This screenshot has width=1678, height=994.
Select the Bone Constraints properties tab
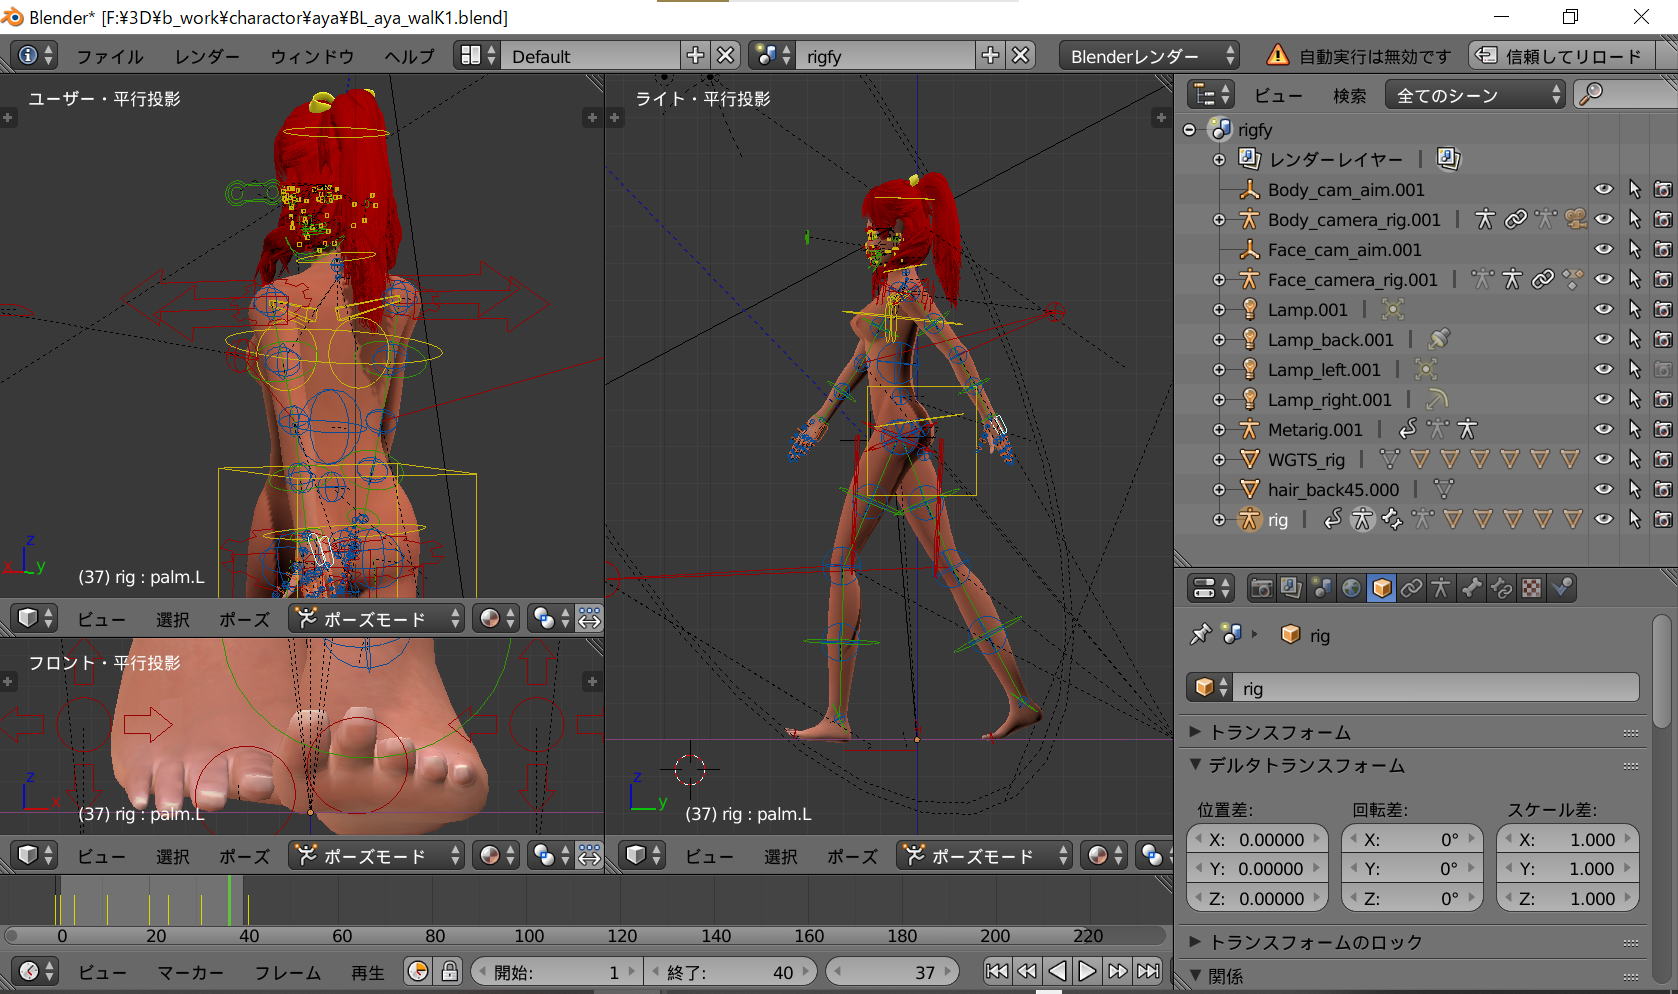(1501, 589)
